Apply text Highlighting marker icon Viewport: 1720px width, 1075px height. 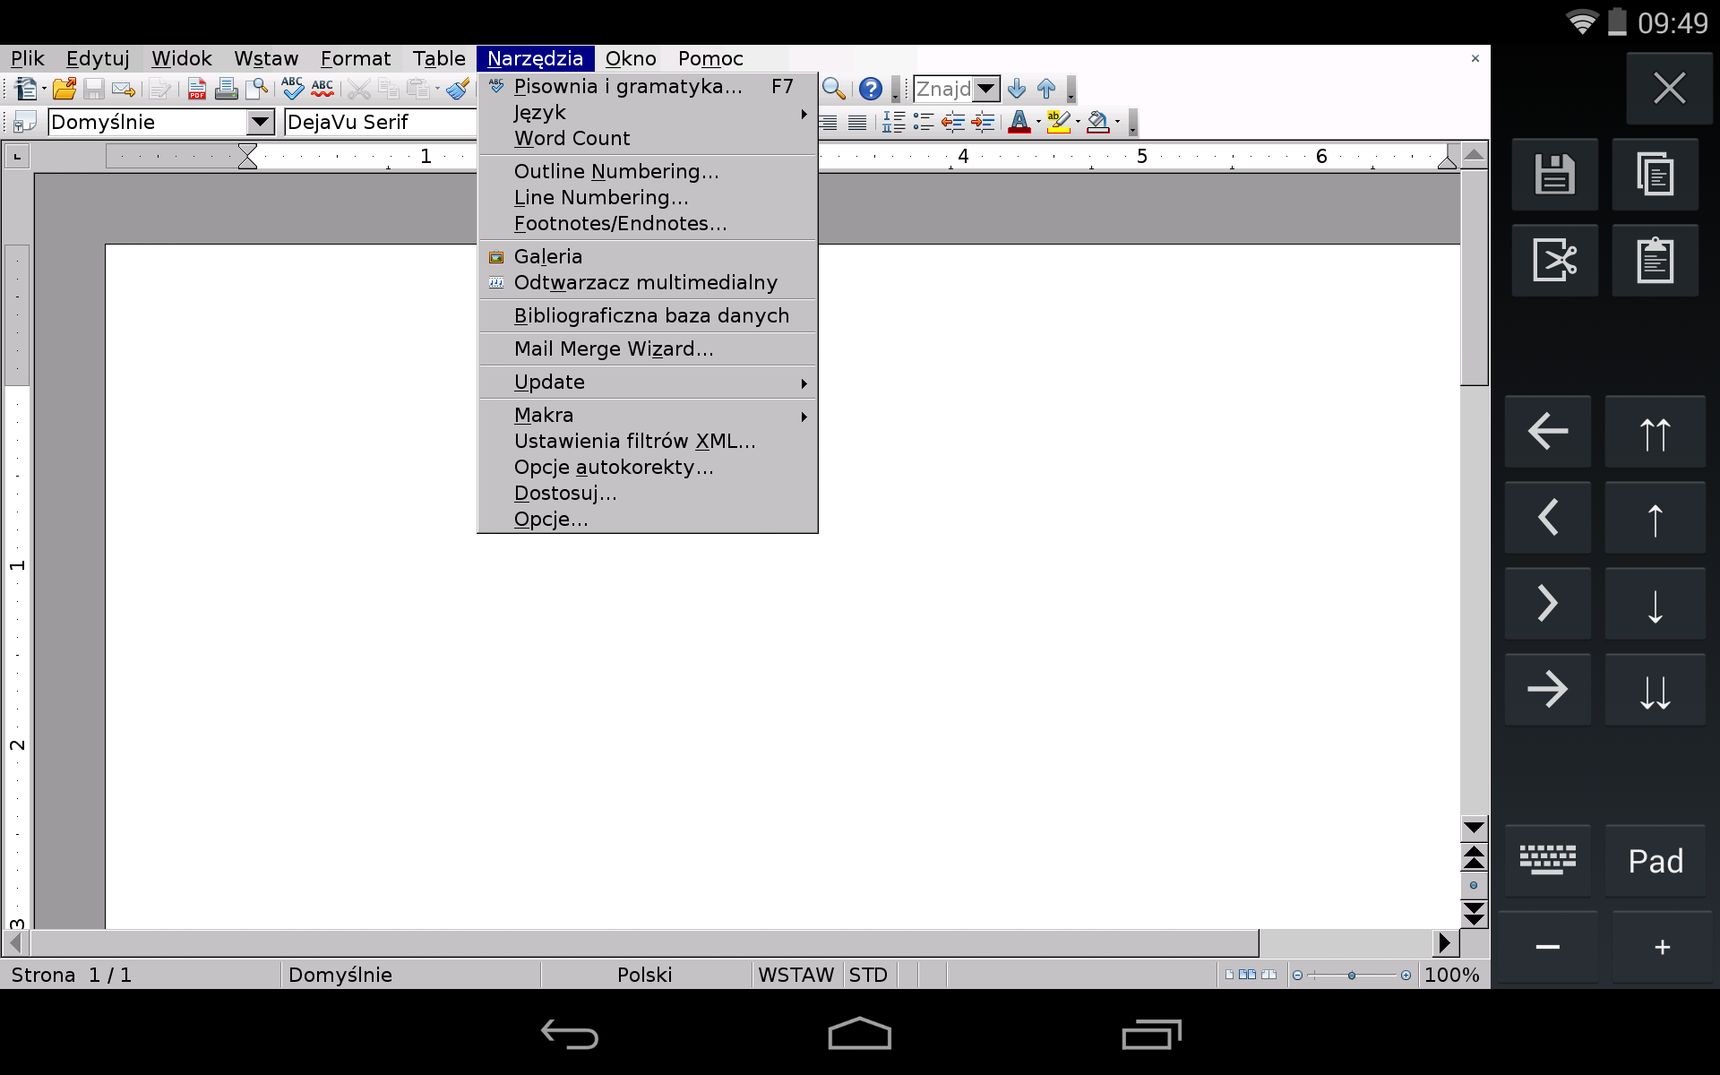click(1058, 122)
